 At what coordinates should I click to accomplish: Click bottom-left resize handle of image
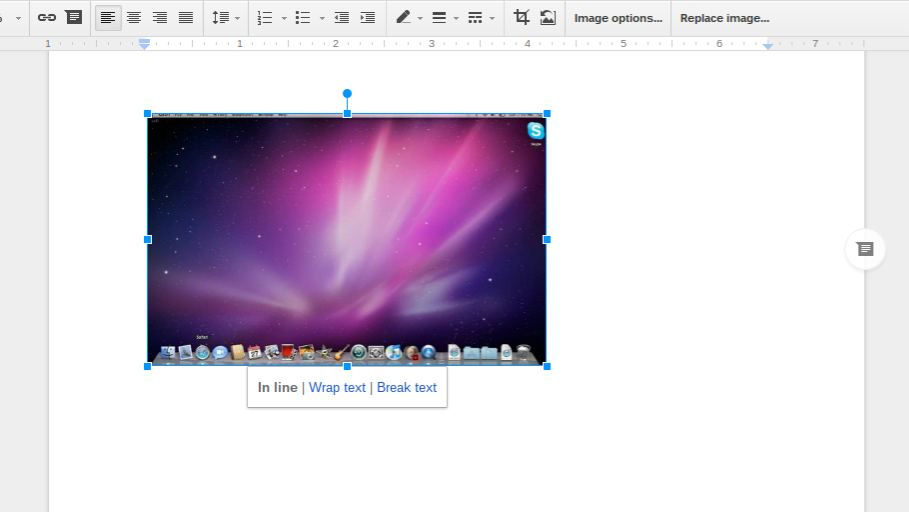click(147, 366)
